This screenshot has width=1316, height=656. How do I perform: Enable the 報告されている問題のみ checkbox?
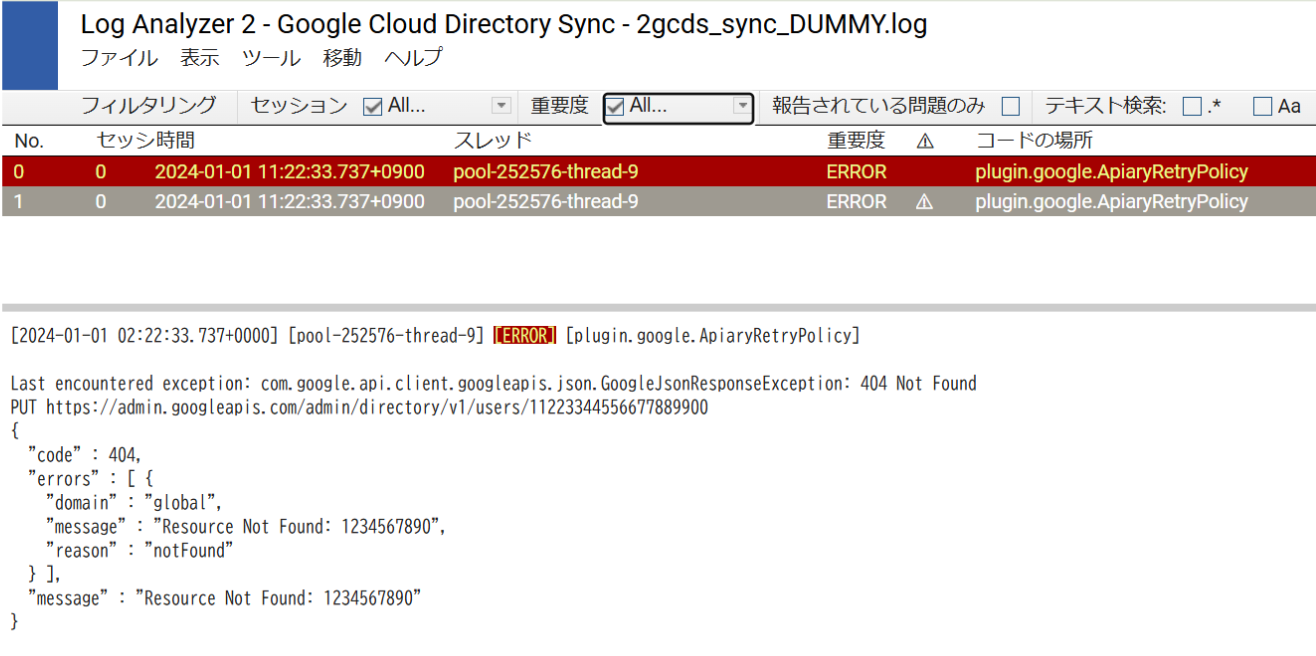1012,106
